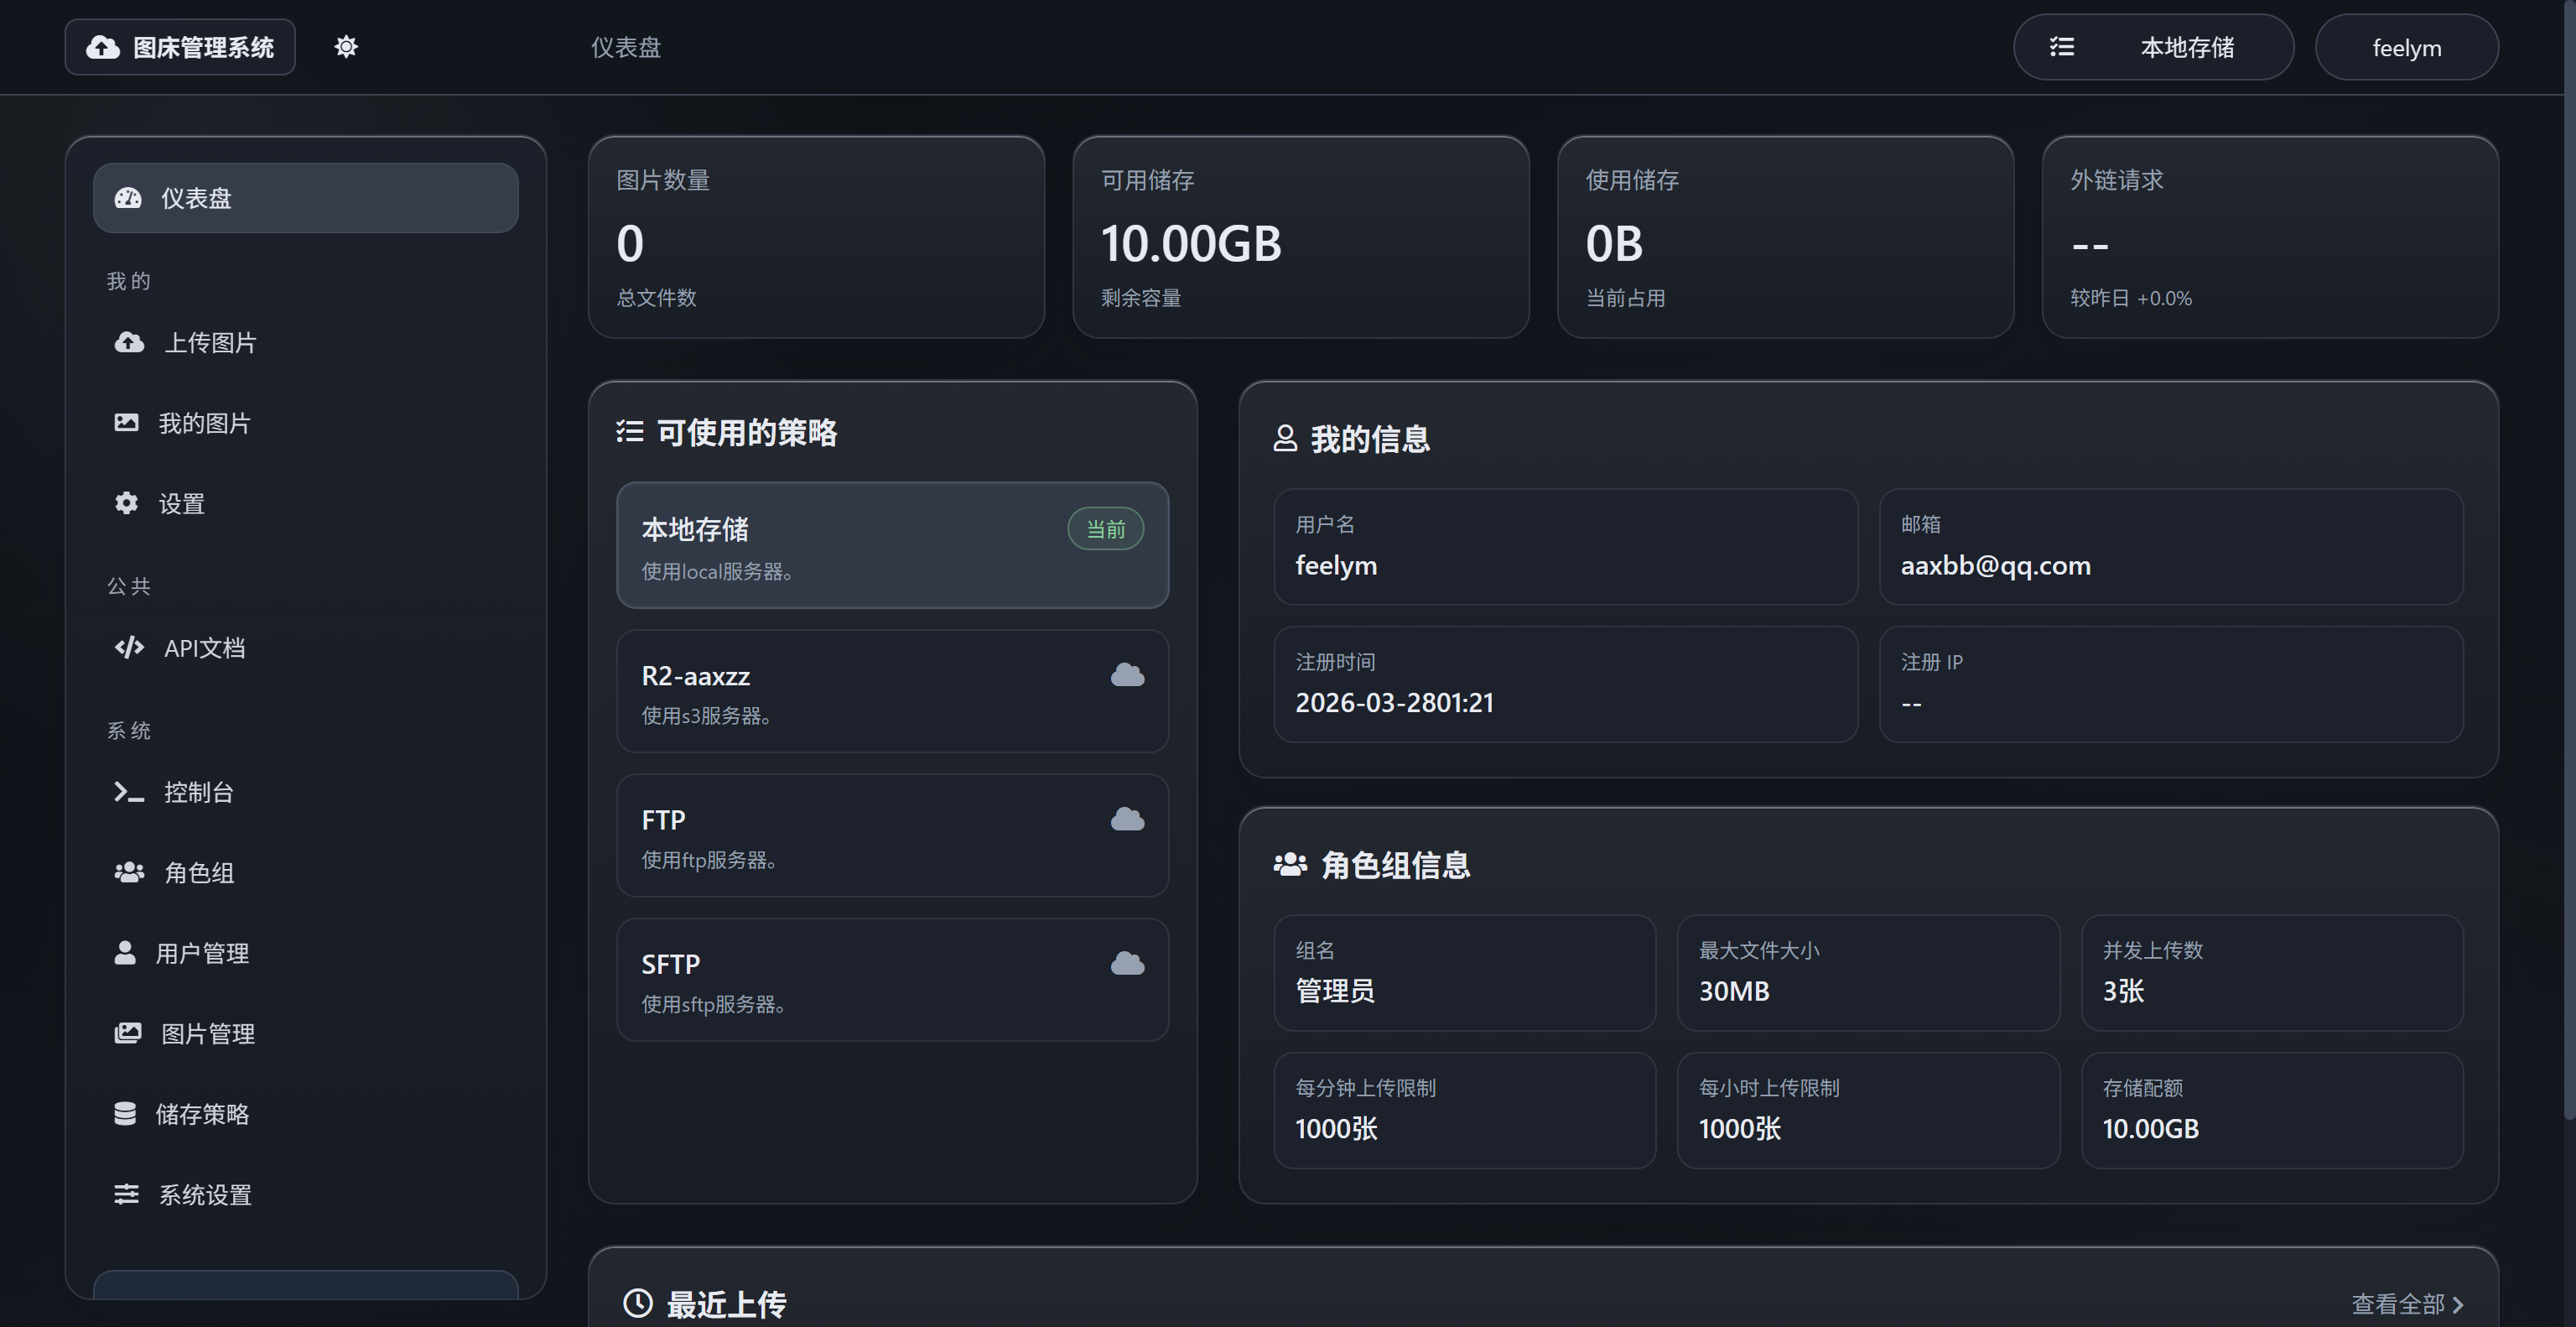
Task: Open the 用户管理 page
Action: (x=203, y=952)
